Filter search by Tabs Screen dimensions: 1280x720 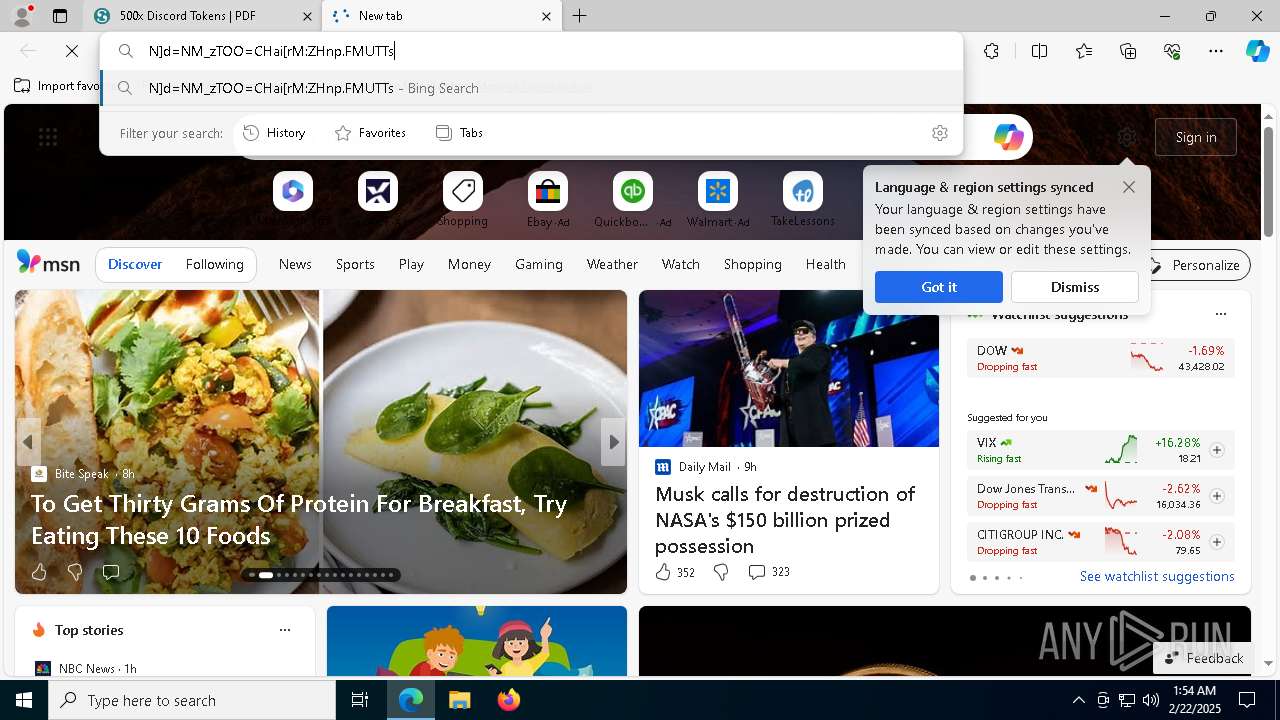(459, 133)
